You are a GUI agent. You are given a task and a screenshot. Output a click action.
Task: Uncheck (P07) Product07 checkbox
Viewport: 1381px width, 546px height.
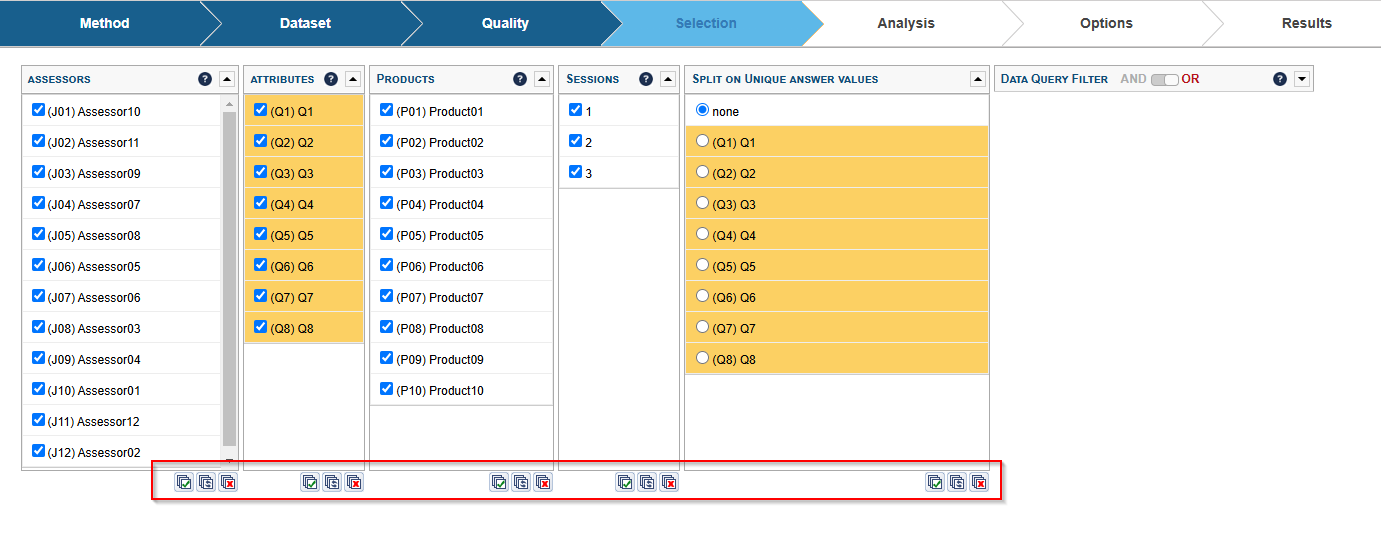point(386,297)
